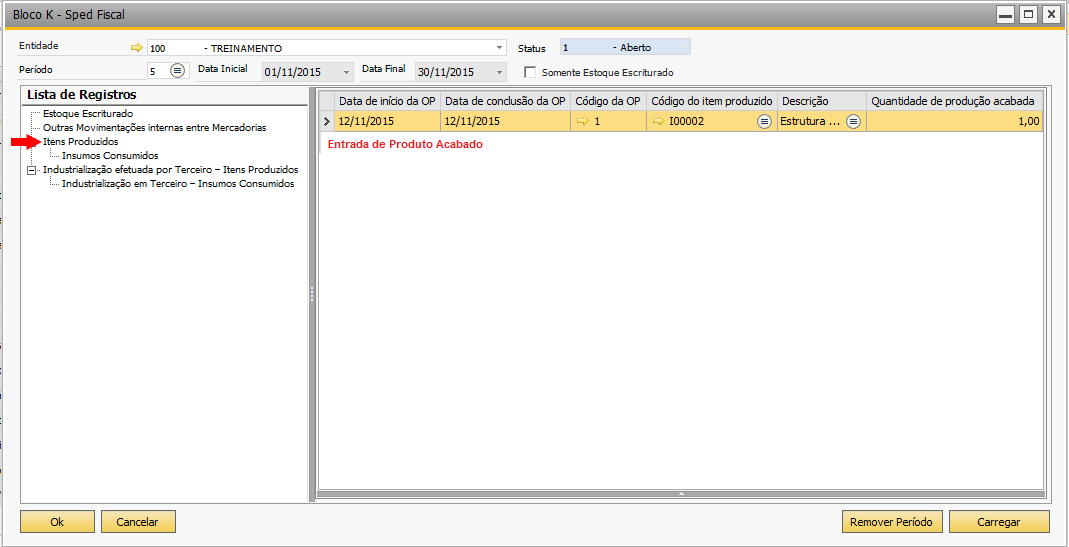Click the 1,00 quantity cell
Viewport: 1069px width, 547px height.
click(954, 121)
